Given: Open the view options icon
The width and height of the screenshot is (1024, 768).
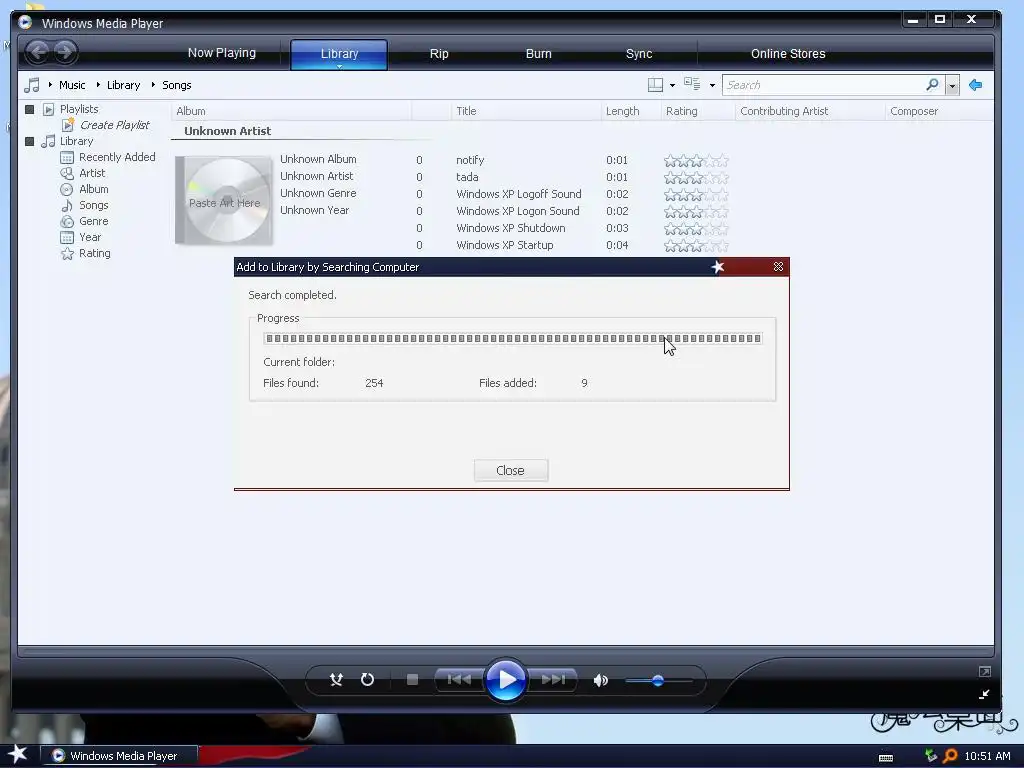Looking at the screenshot, I should coord(692,84).
